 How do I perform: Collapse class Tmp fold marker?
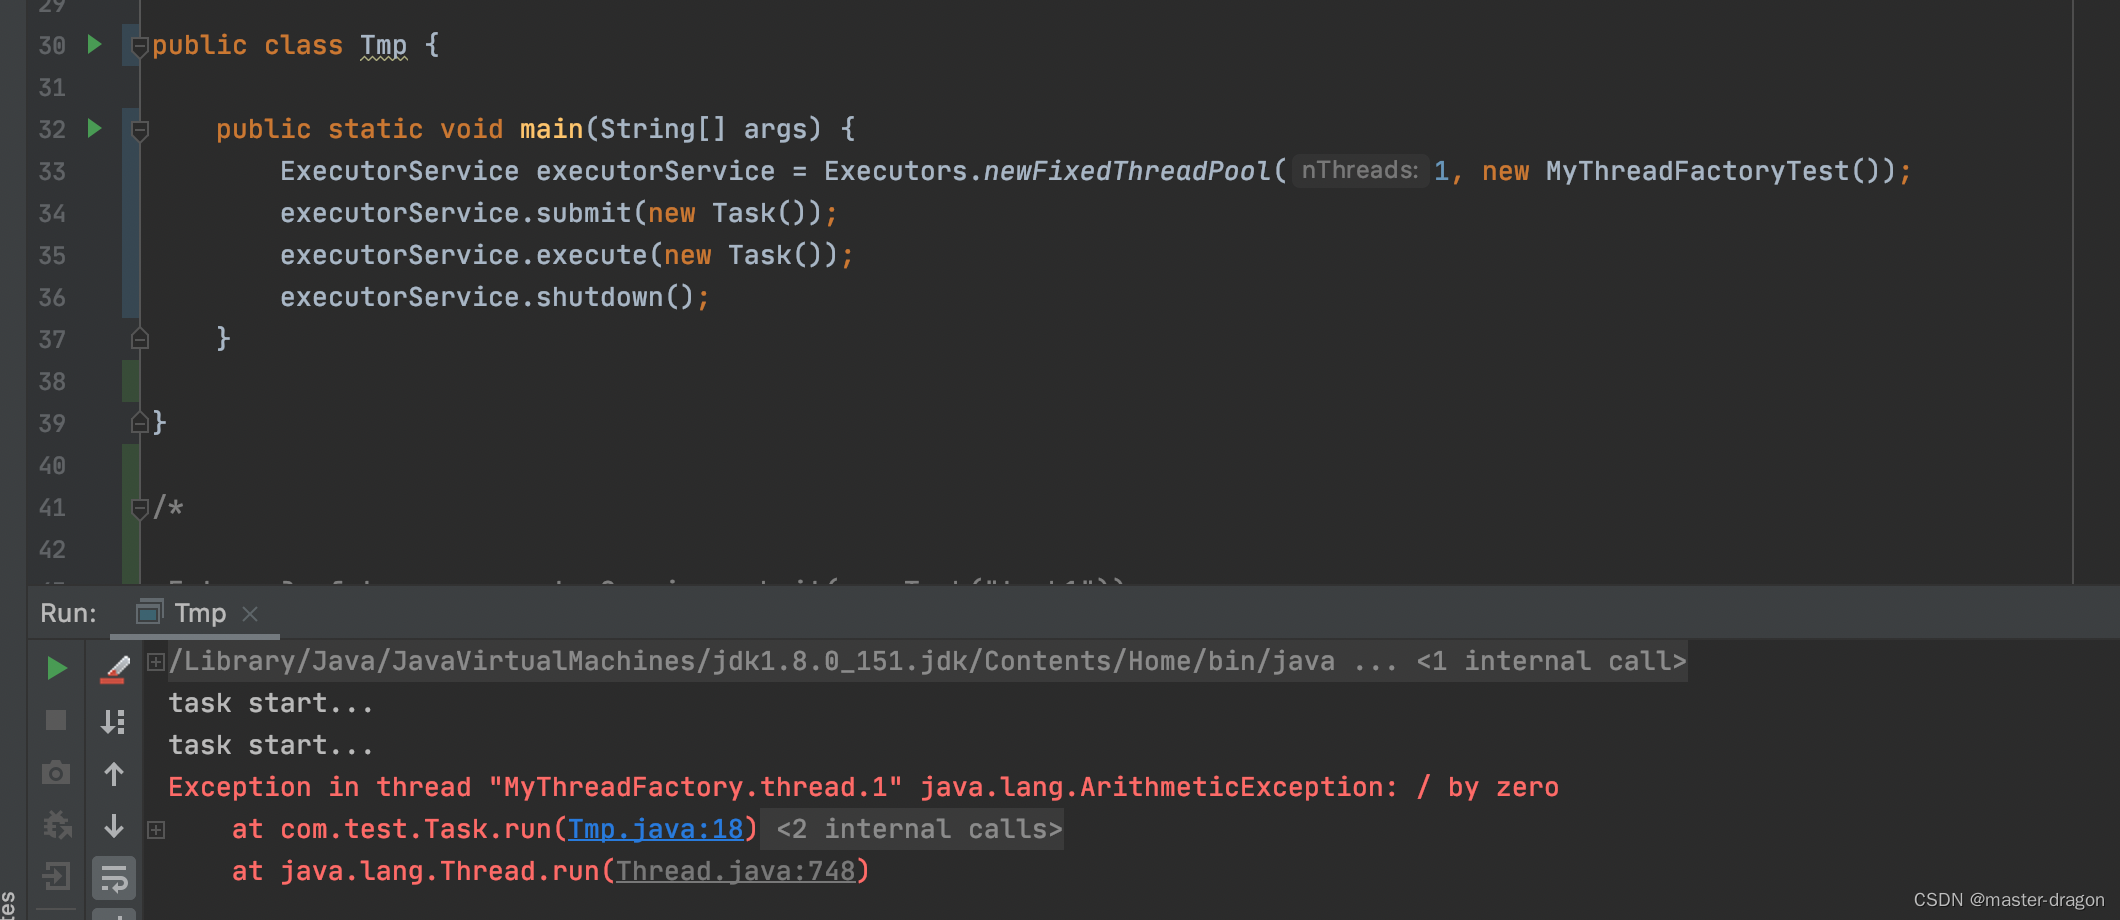140,46
